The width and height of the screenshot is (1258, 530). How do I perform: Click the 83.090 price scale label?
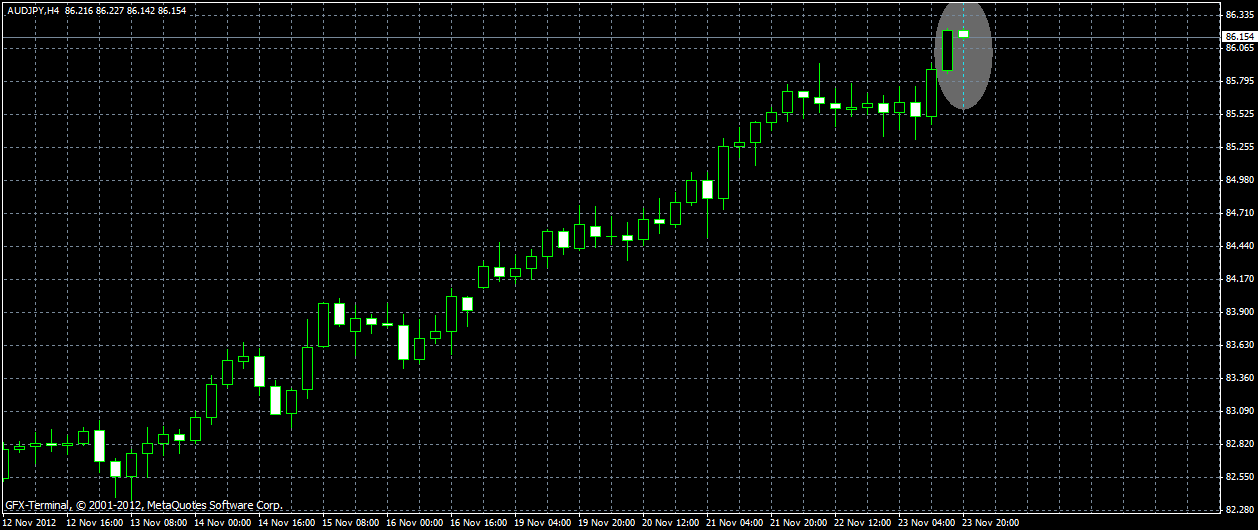(1238, 411)
